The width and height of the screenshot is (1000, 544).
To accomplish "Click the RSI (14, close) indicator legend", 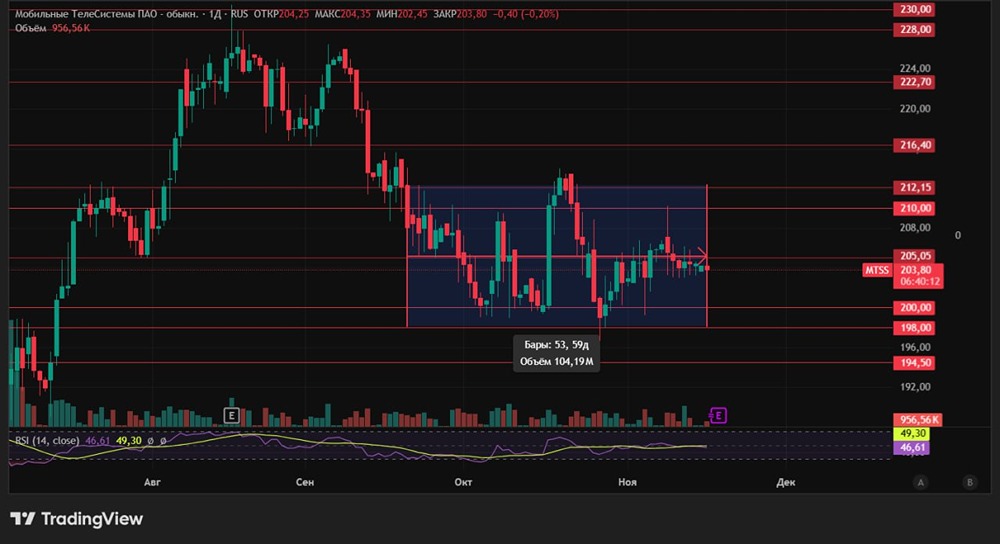I will [47, 441].
